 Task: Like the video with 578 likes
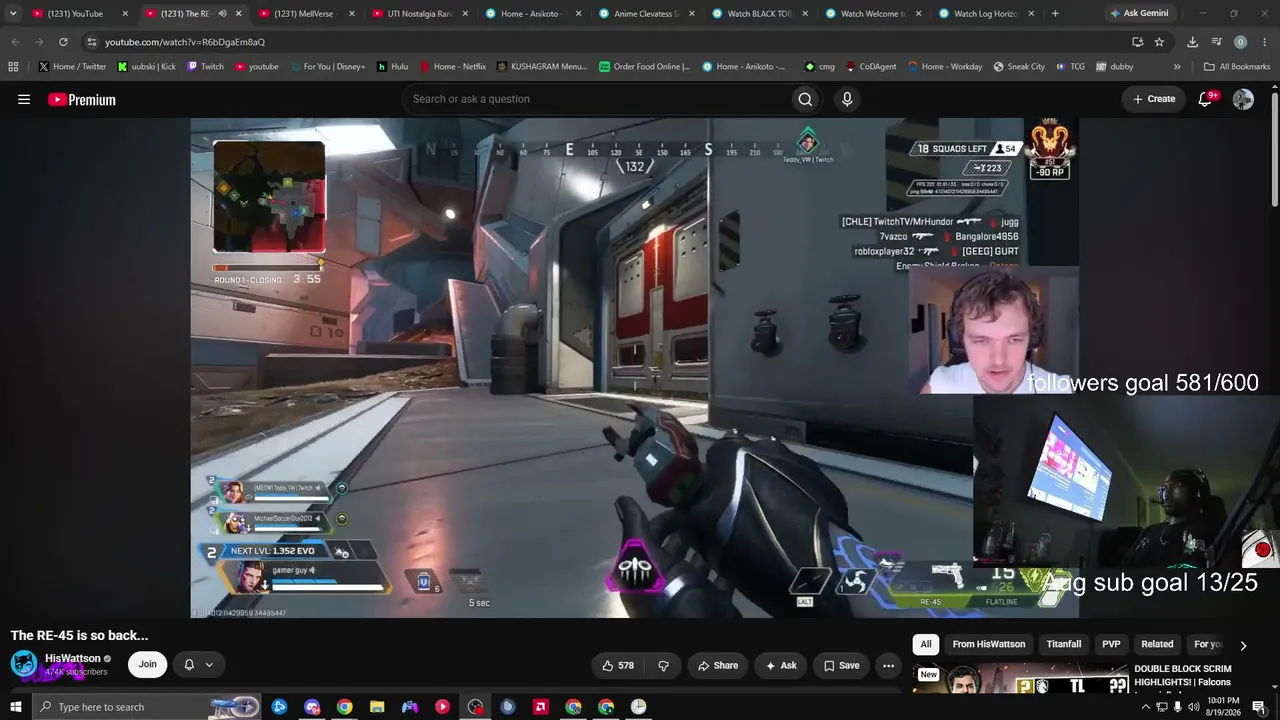point(618,665)
